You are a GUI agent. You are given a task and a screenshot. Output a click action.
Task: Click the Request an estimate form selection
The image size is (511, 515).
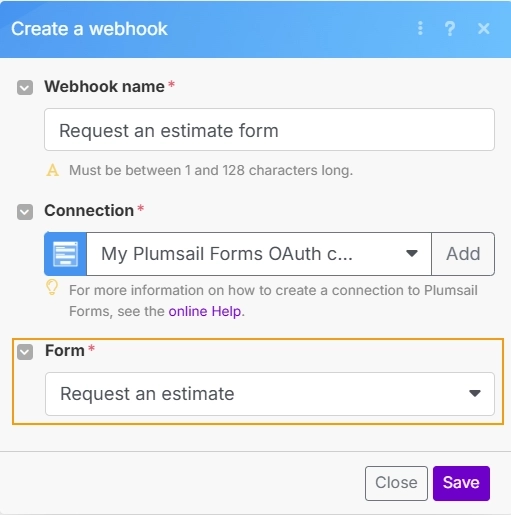click(x=270, y=394)
